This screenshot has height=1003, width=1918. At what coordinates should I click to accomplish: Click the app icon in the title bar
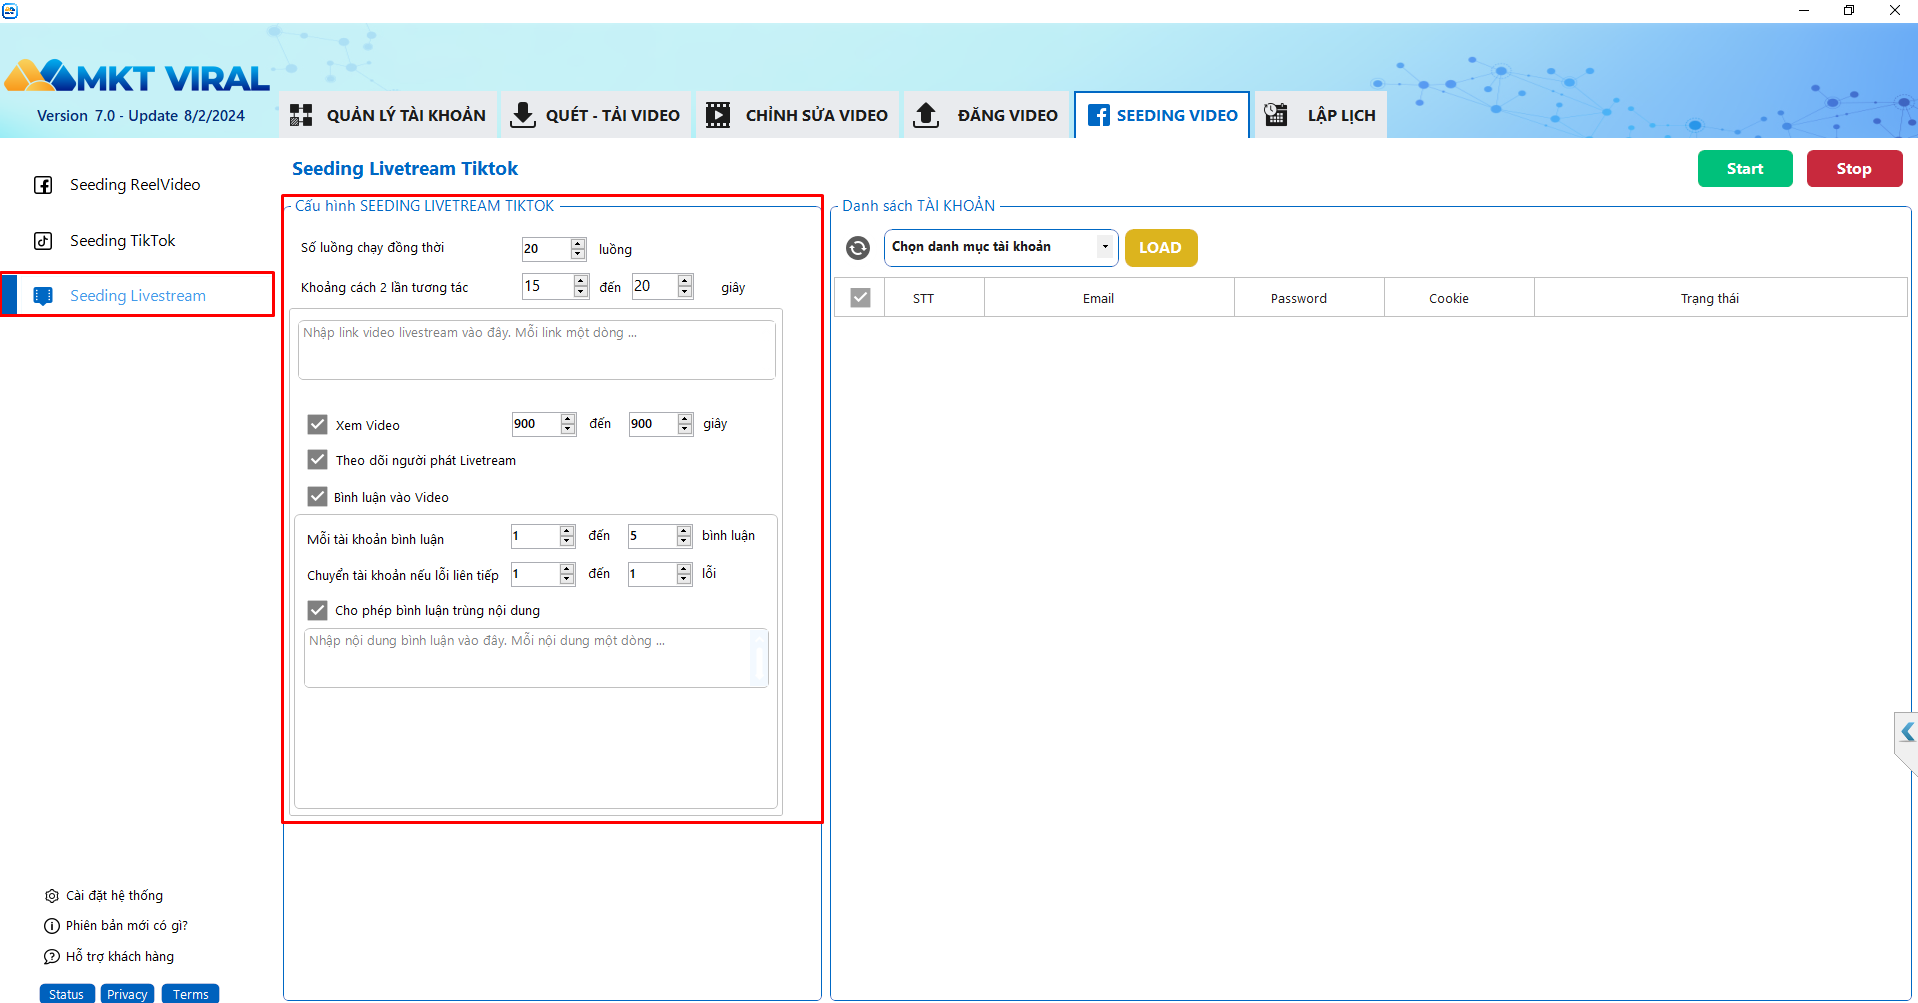pos(10,10)
